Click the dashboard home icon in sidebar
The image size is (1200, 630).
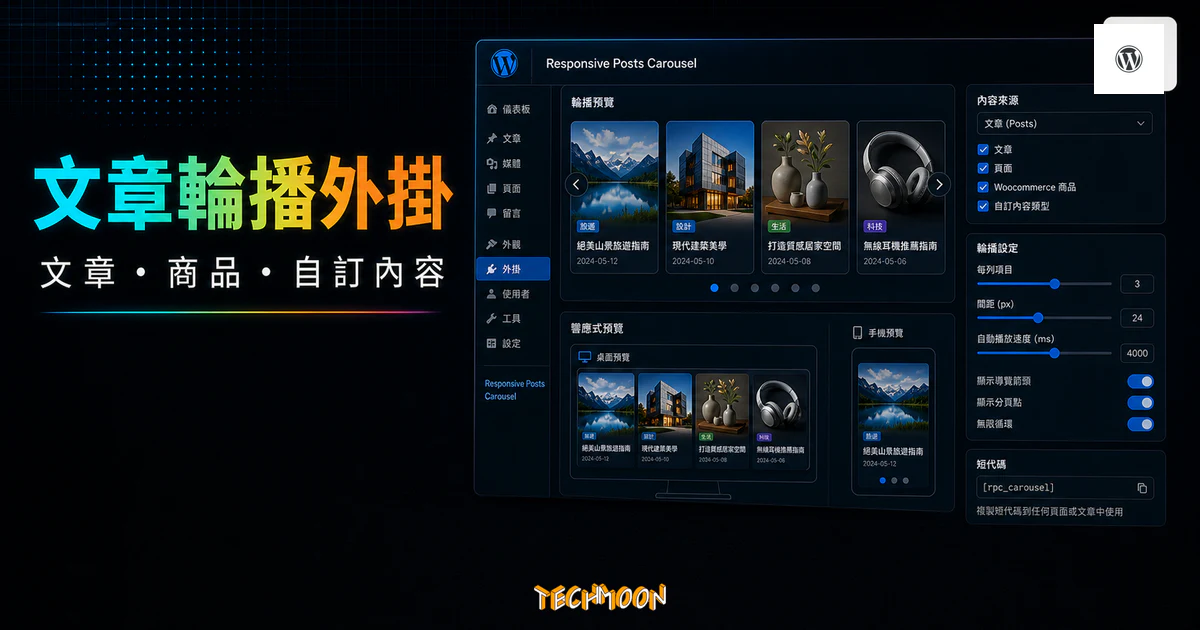coord(491,109)
